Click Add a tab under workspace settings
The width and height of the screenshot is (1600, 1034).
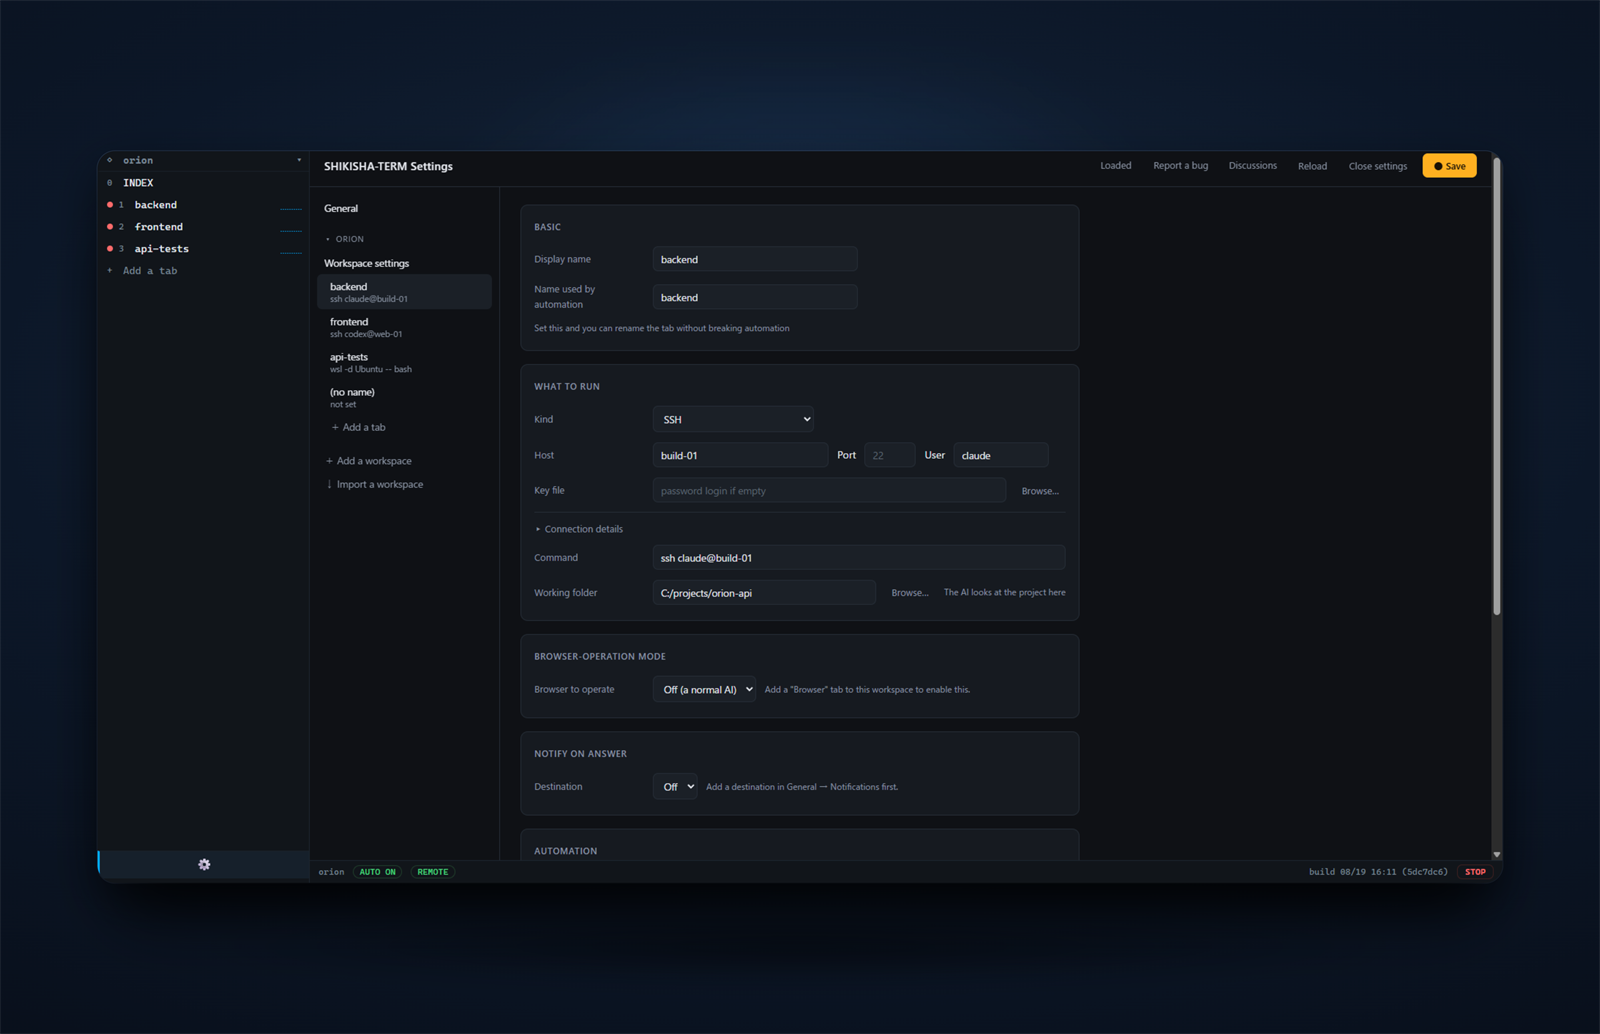click(x=359, y=427)
